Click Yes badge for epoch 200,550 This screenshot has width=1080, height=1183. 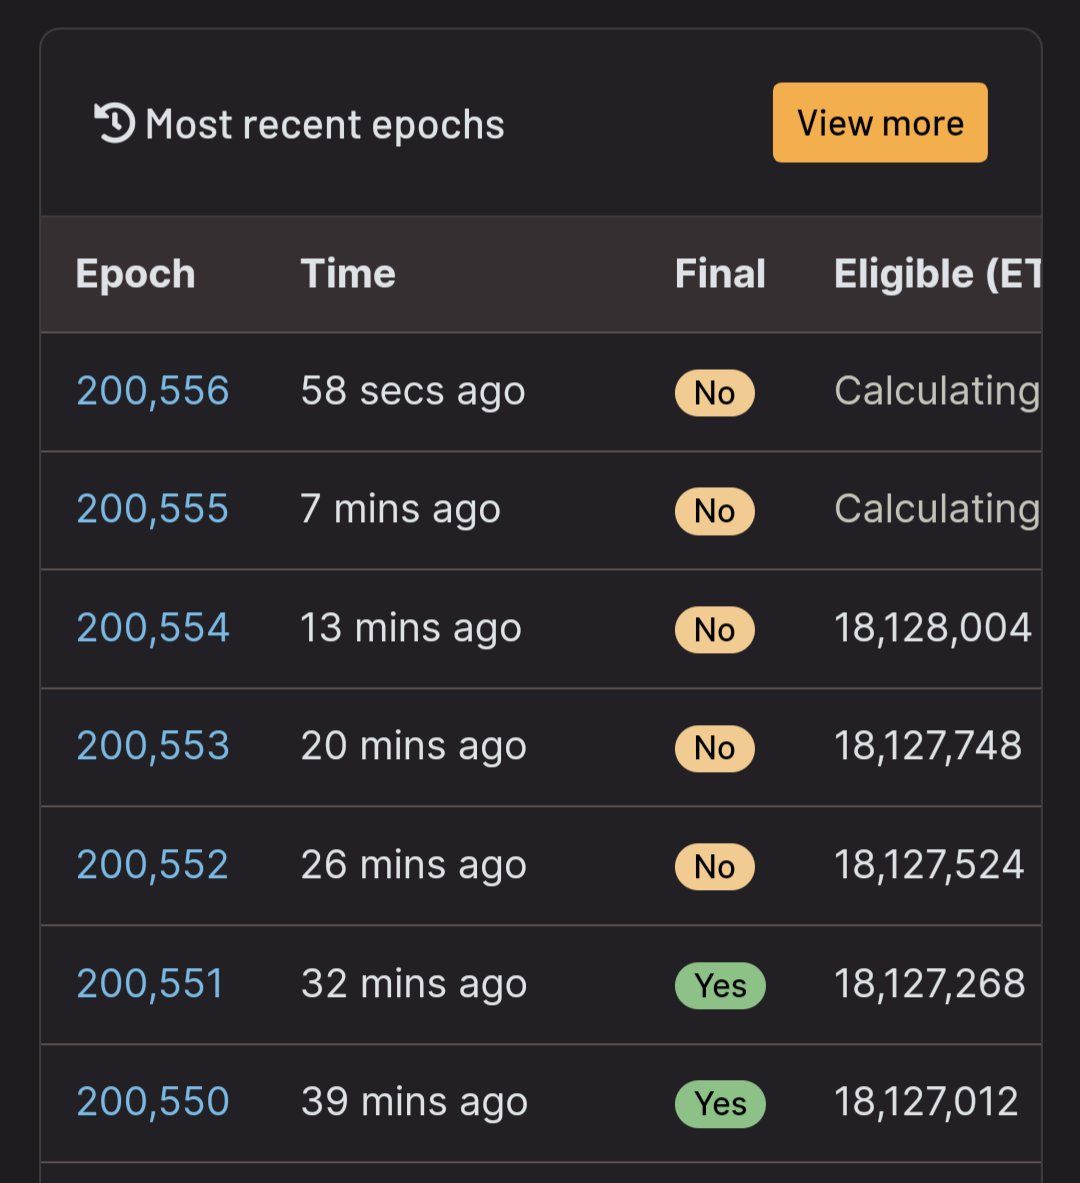(x=720, y=1103)
